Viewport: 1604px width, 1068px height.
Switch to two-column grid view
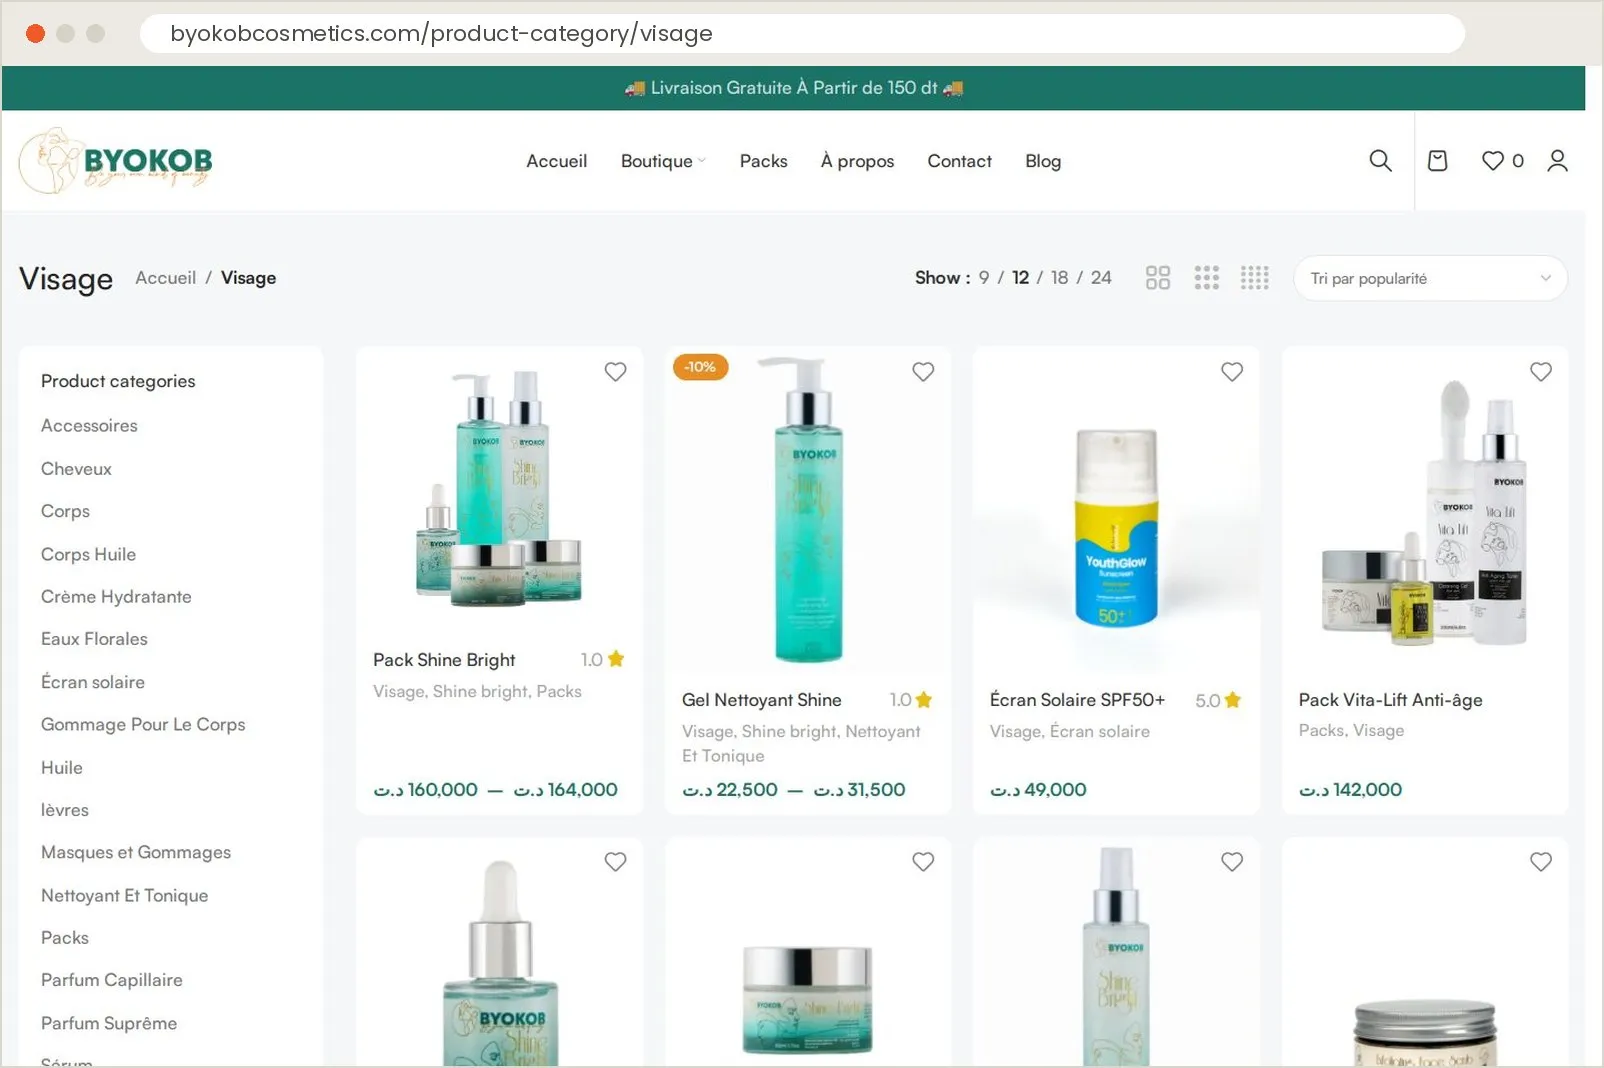coord(1158,278)
